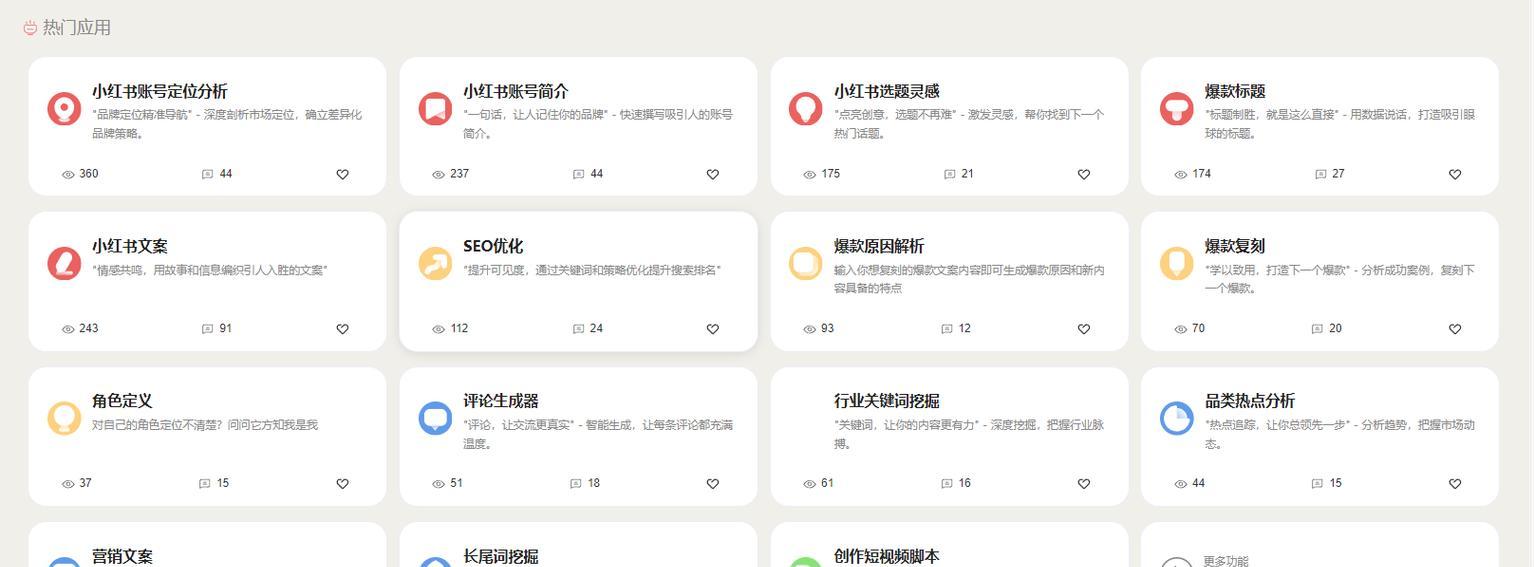Click the comment icon showing 27

point(1321,174)
